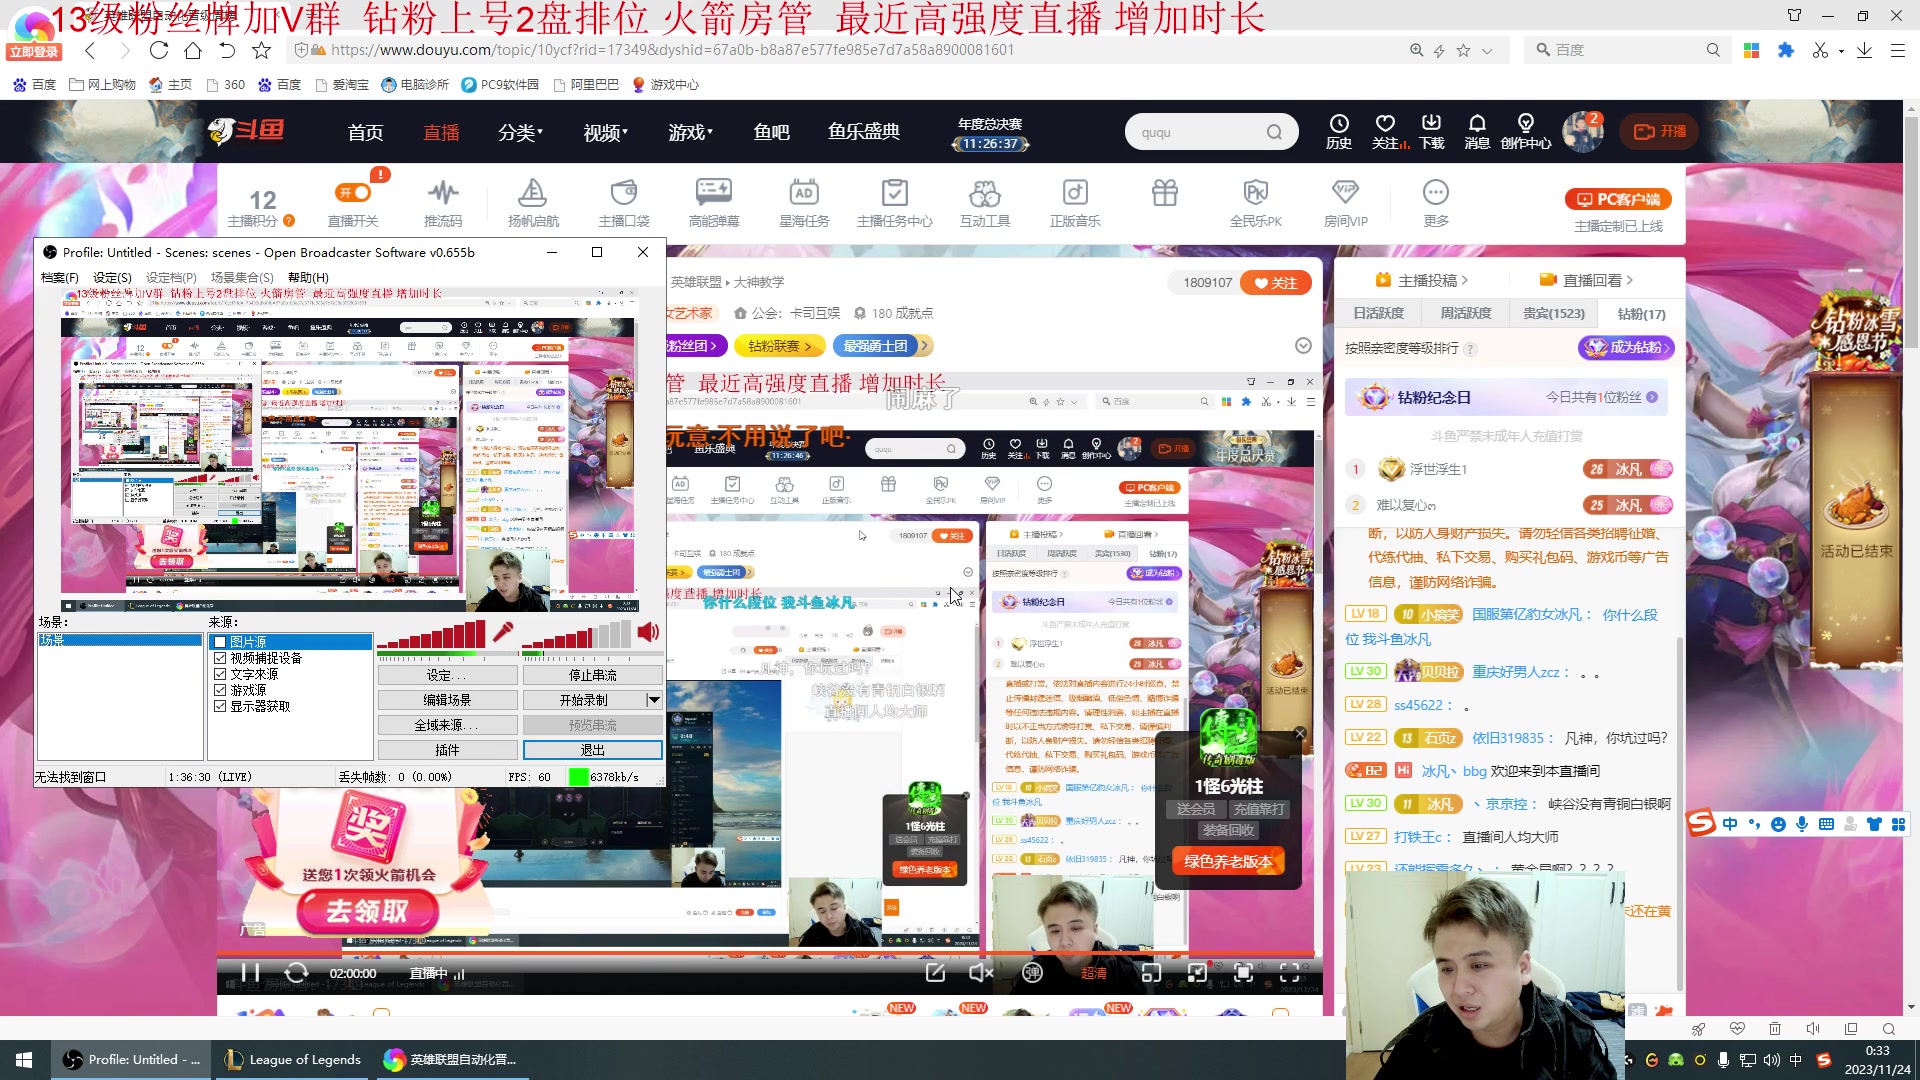The height and width of the screenshot is (1080, 1920).
Task: Adjust the OBS desktop audio volume meter
Action: tap(576, 634)
